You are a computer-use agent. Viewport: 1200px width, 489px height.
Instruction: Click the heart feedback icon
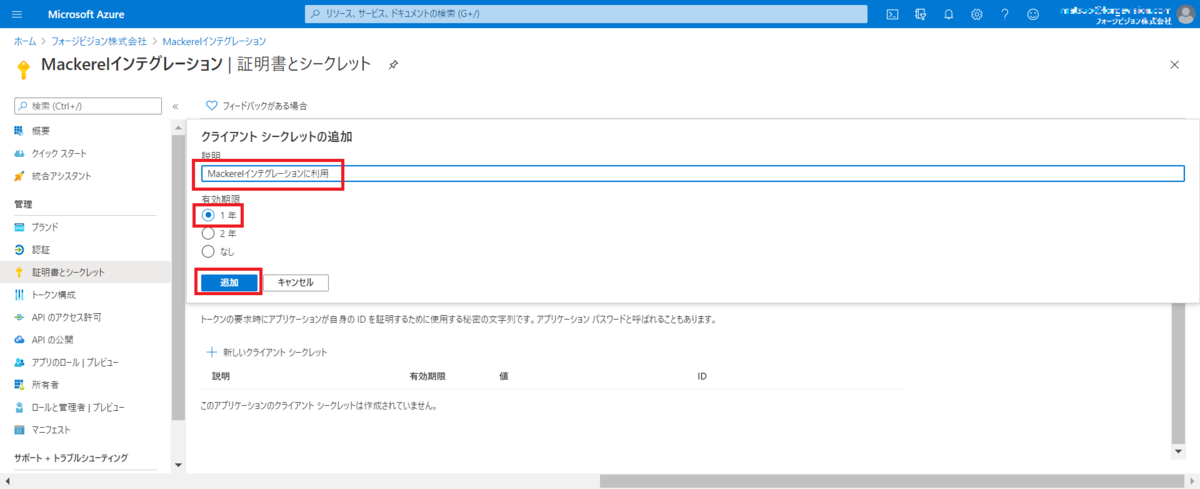pyautogui.click(x=212, y=105)
